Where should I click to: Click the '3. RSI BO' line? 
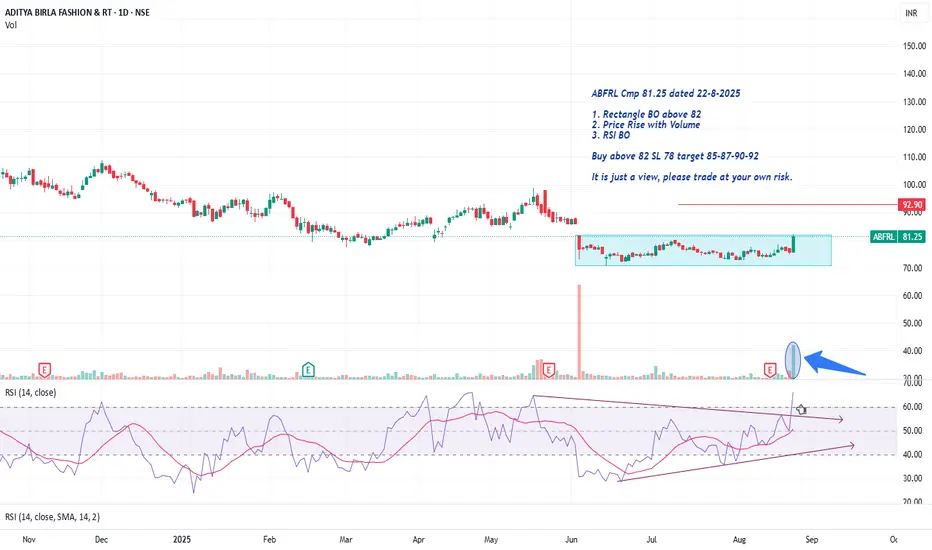point(610,135)
